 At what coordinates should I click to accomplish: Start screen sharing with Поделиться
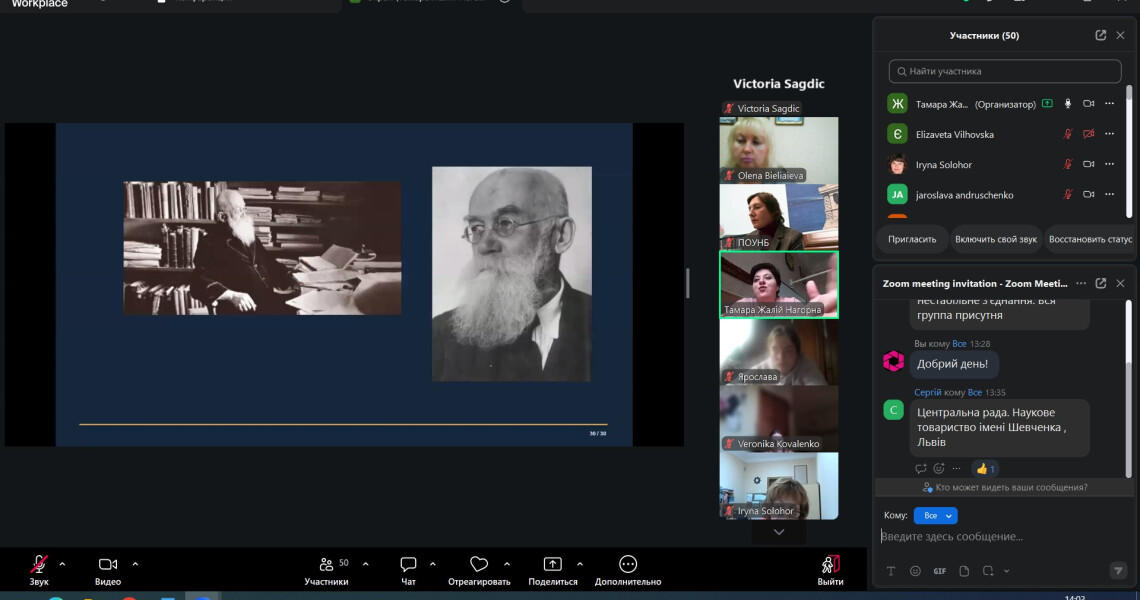coord(553,570)
